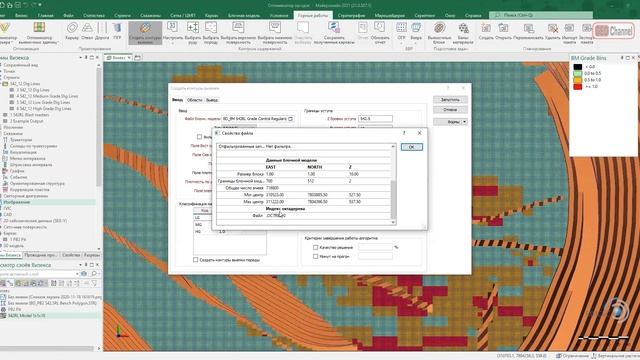Toggle Создать контуры выемки породы checkbox
Image resolution: width=640 pixels, height=360 pixels.
click(x=196, y=260)
